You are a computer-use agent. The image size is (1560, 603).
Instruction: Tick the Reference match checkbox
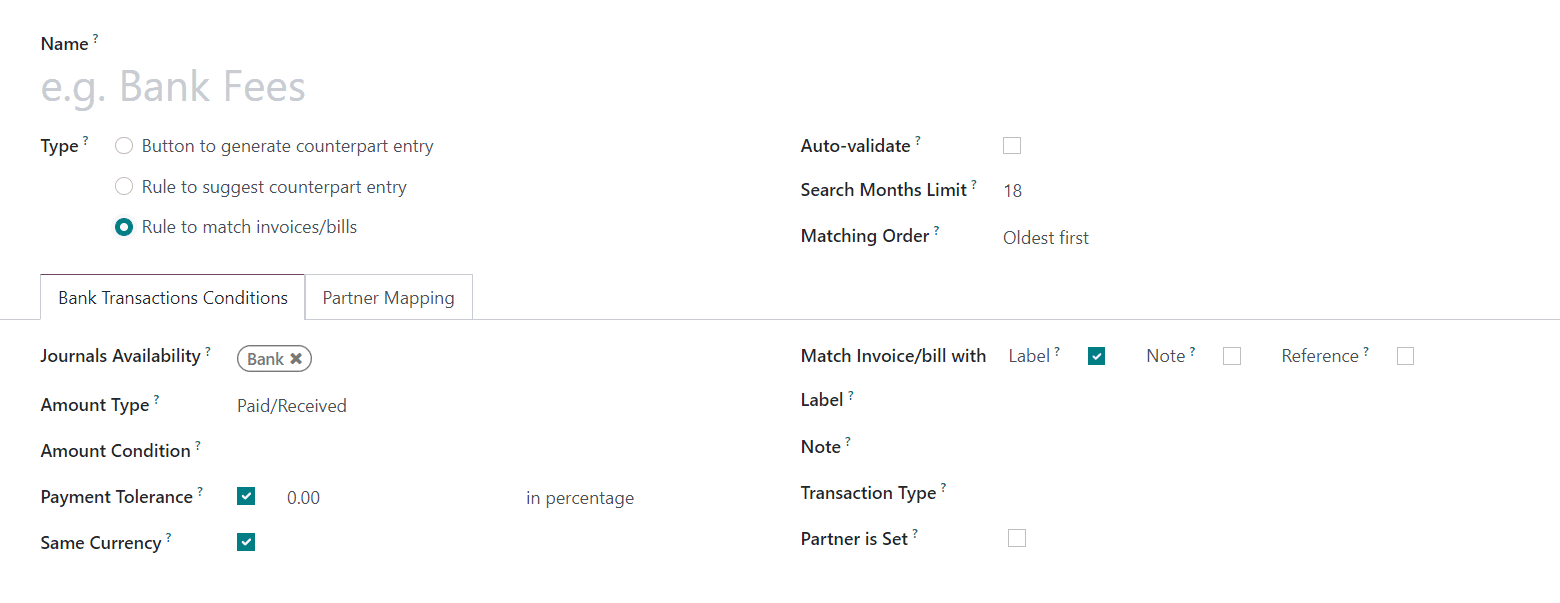1405,356
